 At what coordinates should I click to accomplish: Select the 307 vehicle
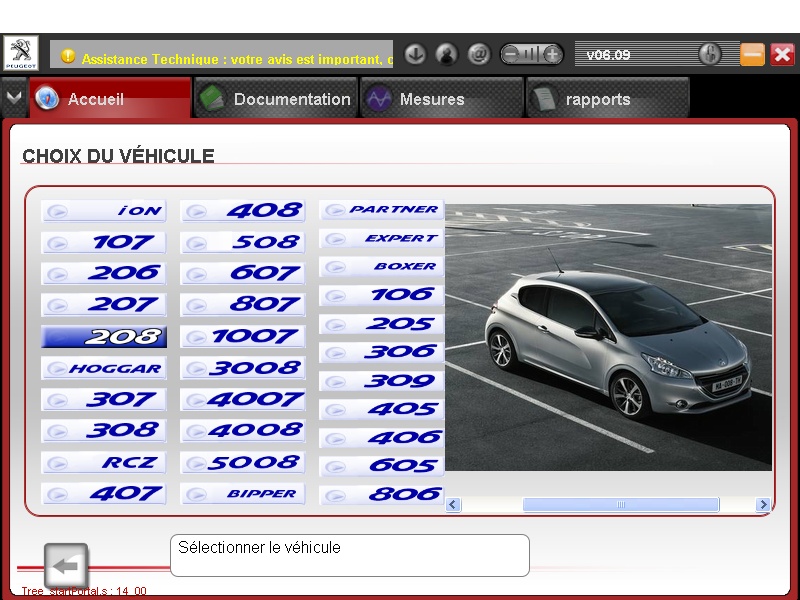[x=104, y=399]
